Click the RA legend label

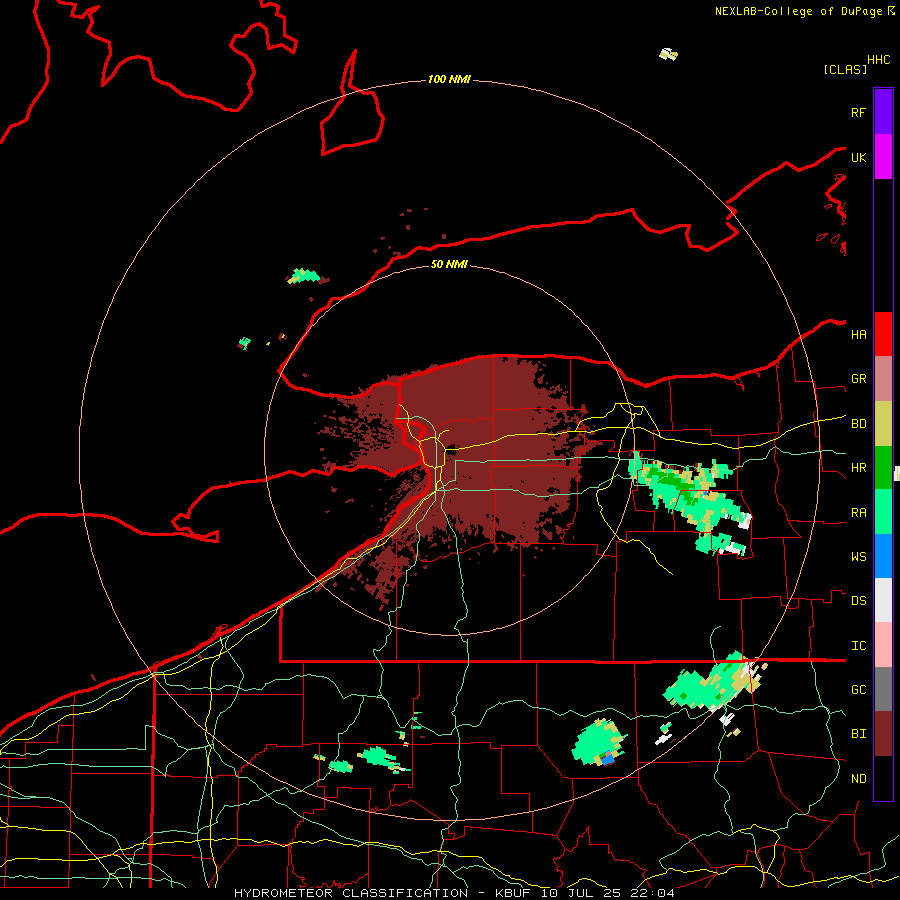[858, 513]
